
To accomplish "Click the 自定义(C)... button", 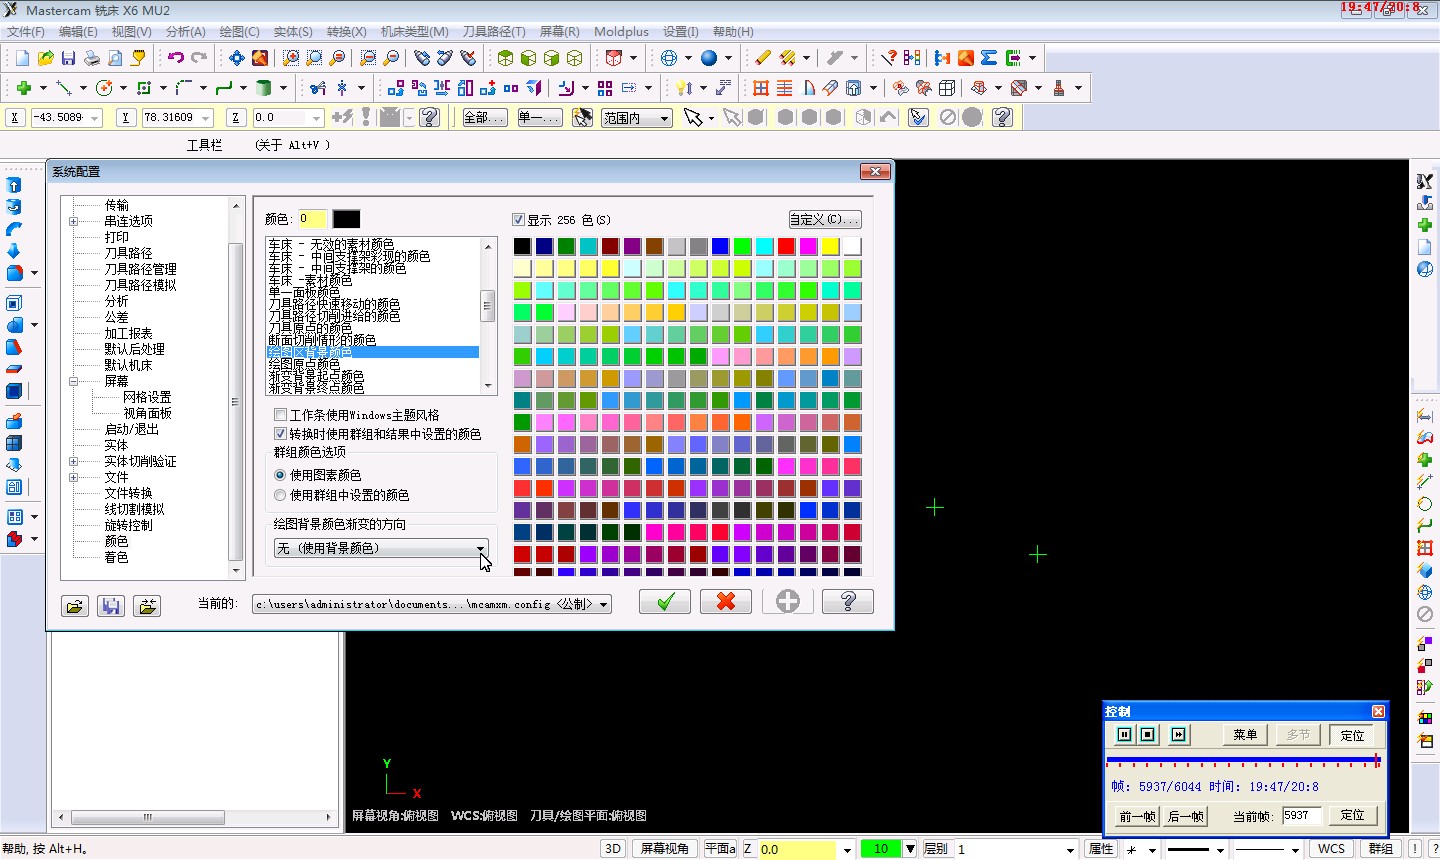I will pyautogui.click(x=825, y=219).
